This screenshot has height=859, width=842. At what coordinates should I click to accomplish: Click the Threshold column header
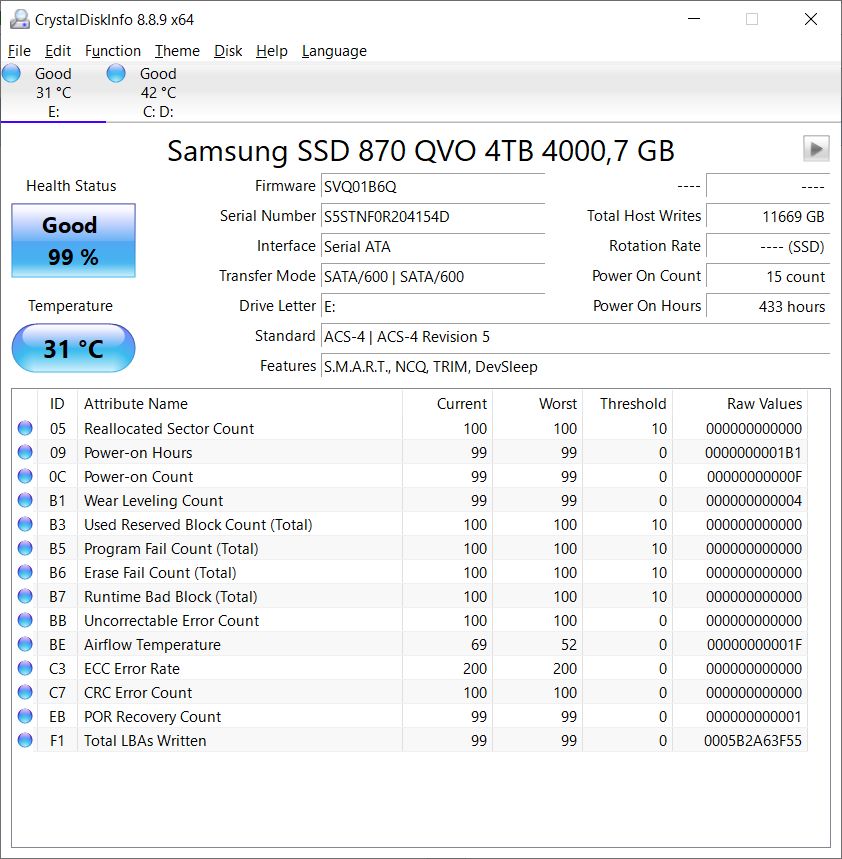627,404
